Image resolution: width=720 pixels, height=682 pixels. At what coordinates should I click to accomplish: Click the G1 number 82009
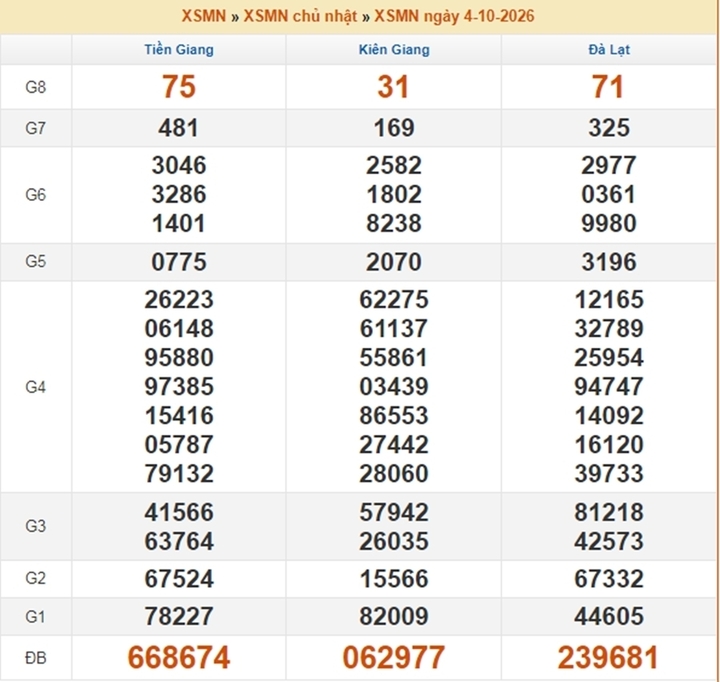point(394,616)
